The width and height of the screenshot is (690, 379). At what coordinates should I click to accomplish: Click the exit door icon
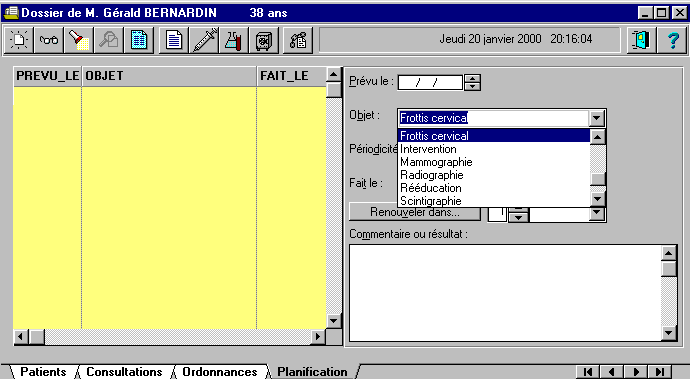[641, 40]
